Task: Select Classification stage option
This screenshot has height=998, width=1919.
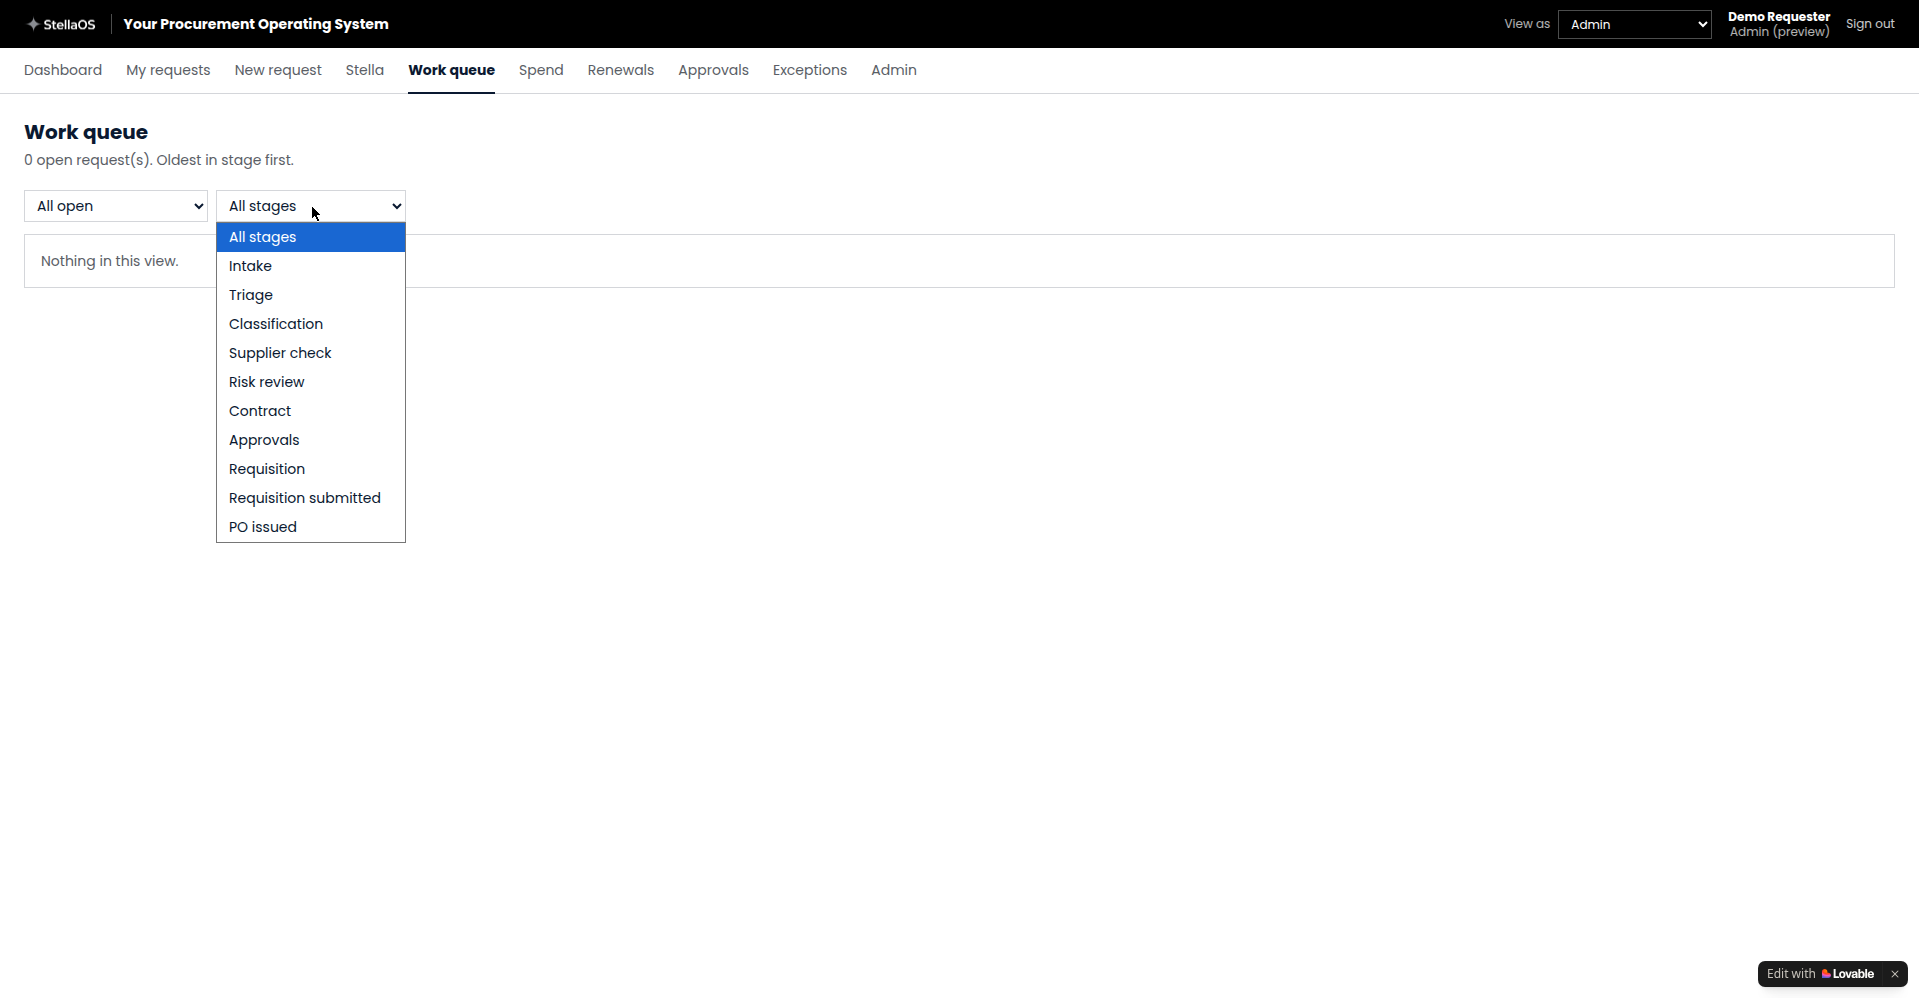Action: point(311,324)
